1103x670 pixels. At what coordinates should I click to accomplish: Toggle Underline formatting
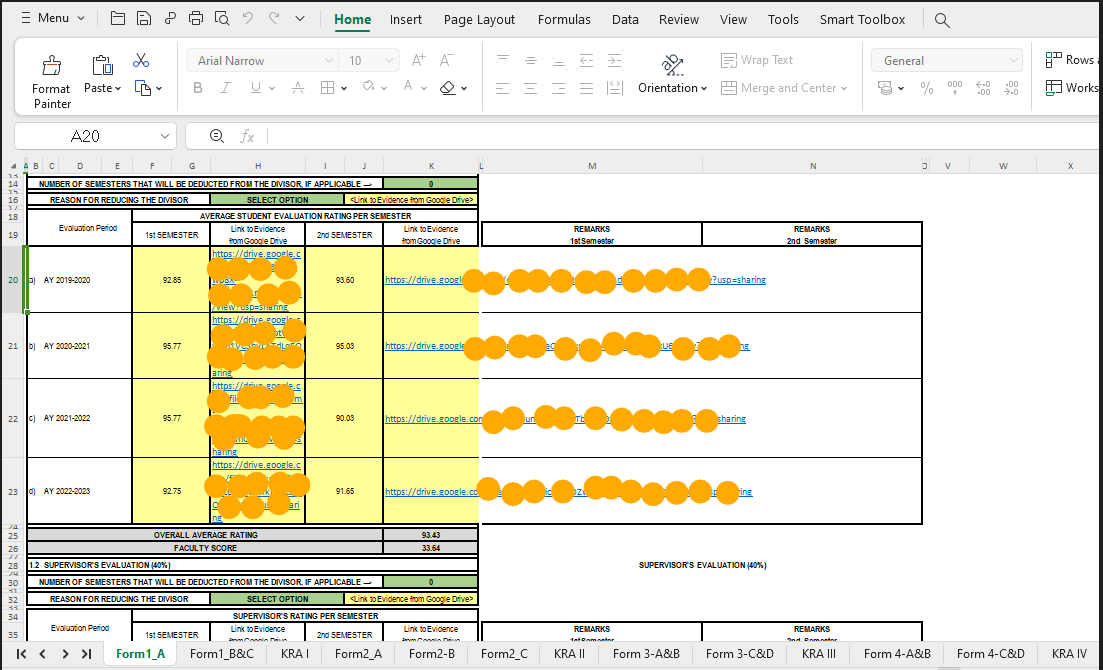click(255, 88)
